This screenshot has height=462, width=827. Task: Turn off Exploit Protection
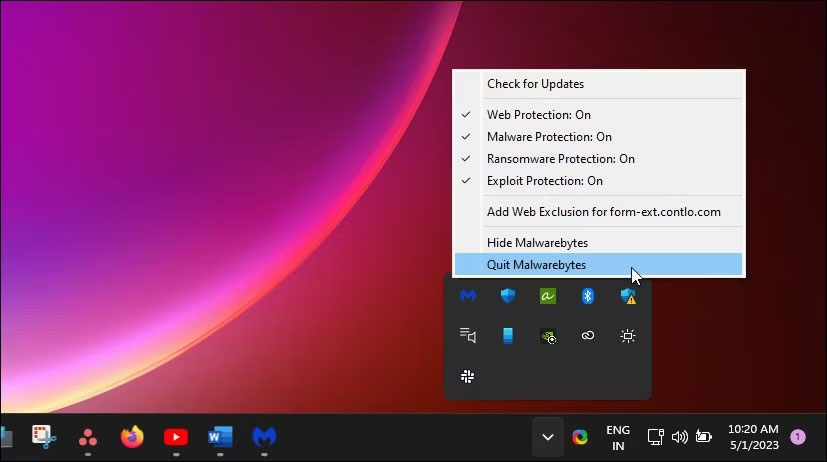click(x=544, y=181)
